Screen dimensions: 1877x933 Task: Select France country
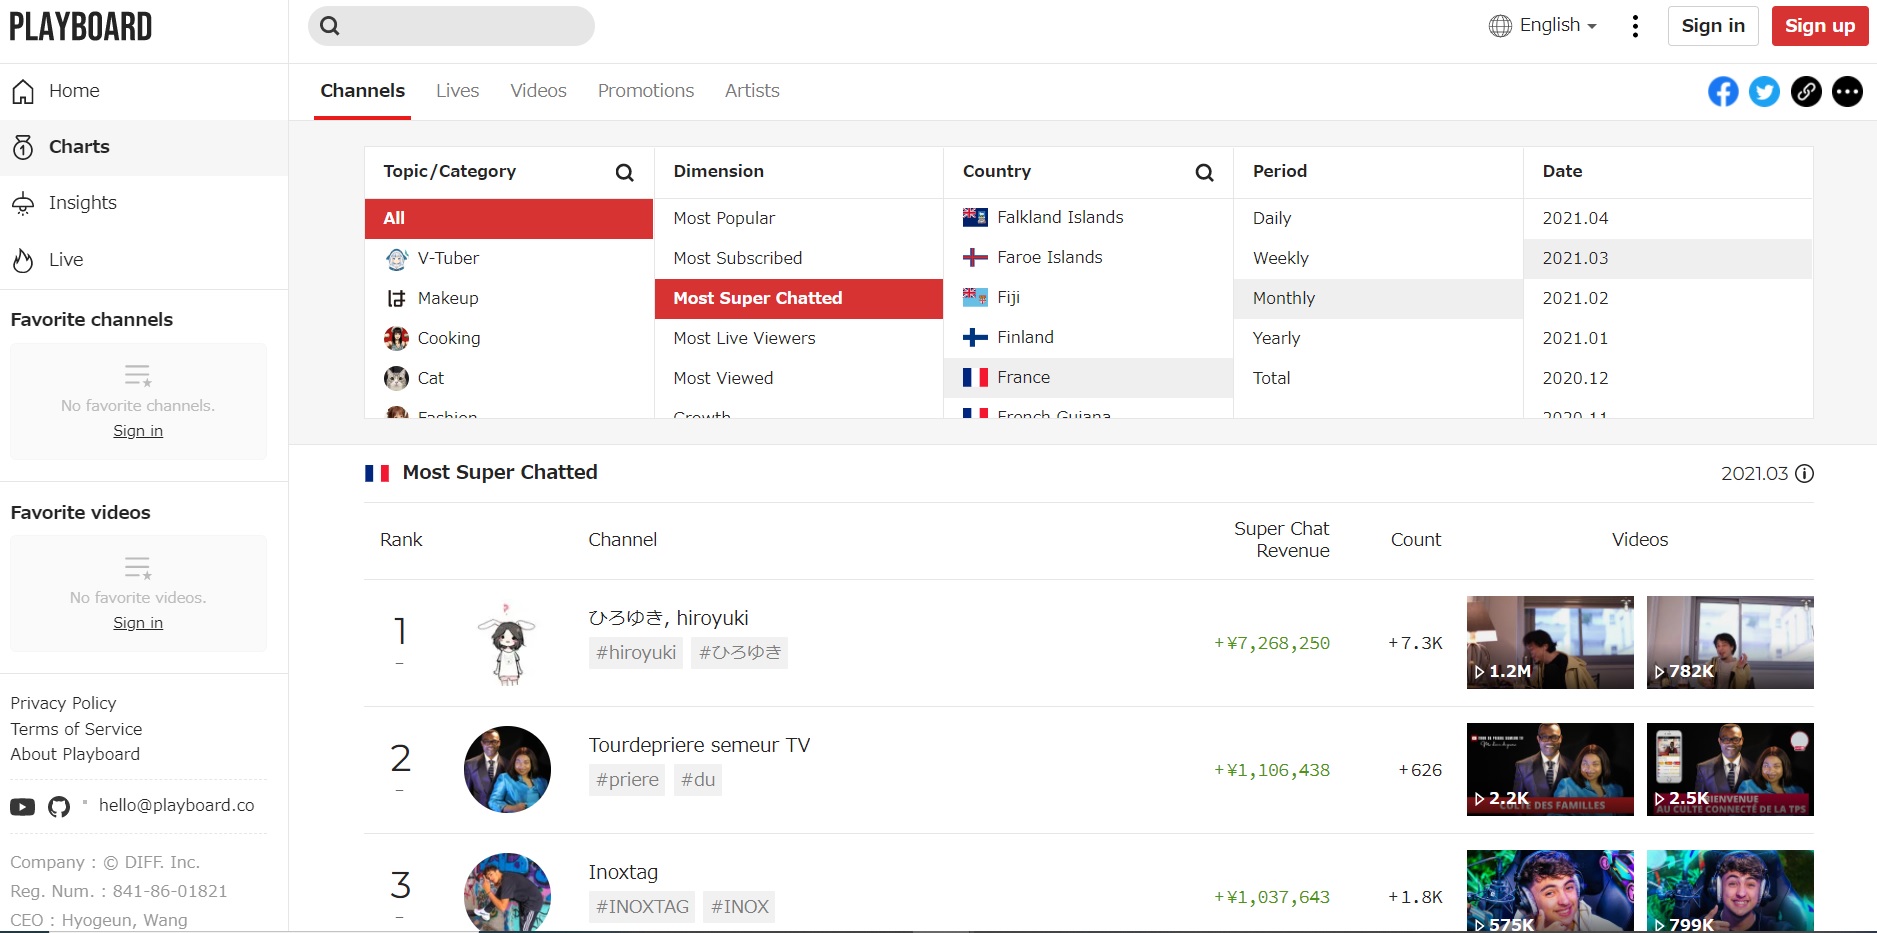coord(1088,377)
